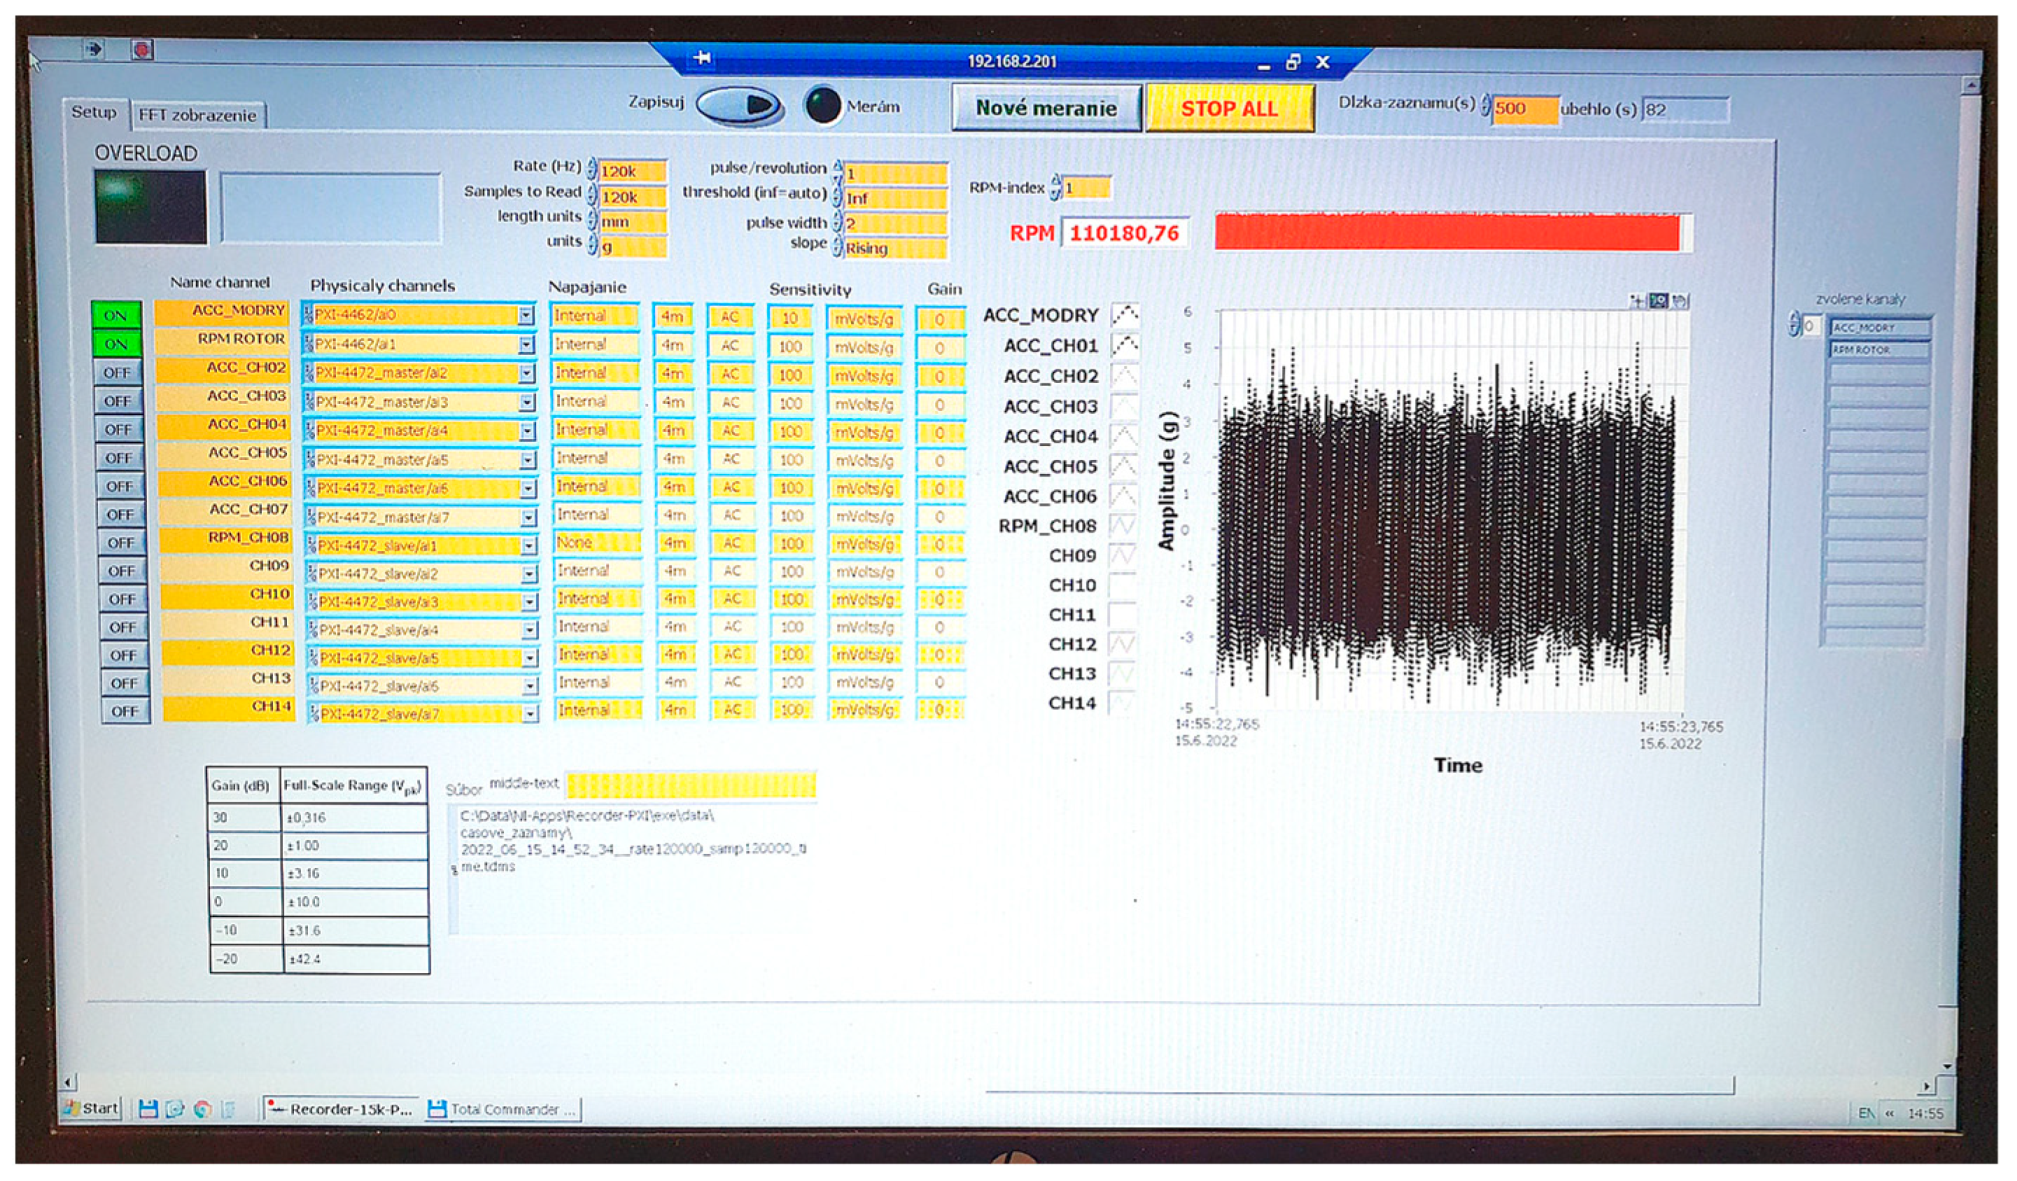
Task: Abort execution using the red stop icon
Action: click(142, 48)
